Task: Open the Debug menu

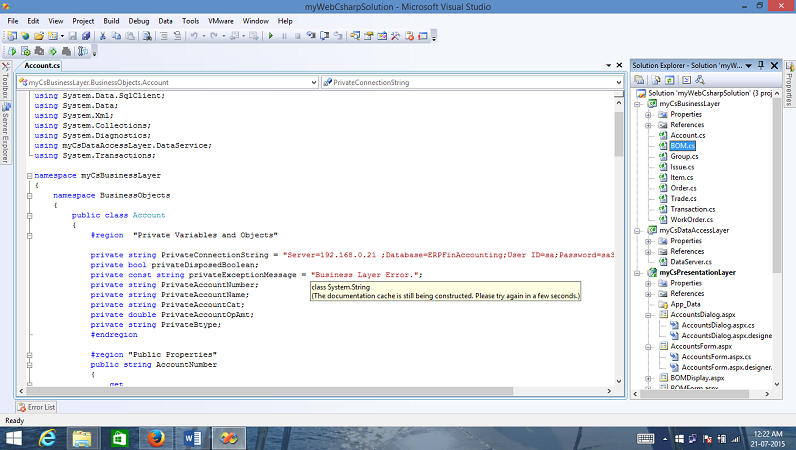Action: (138, 20)
